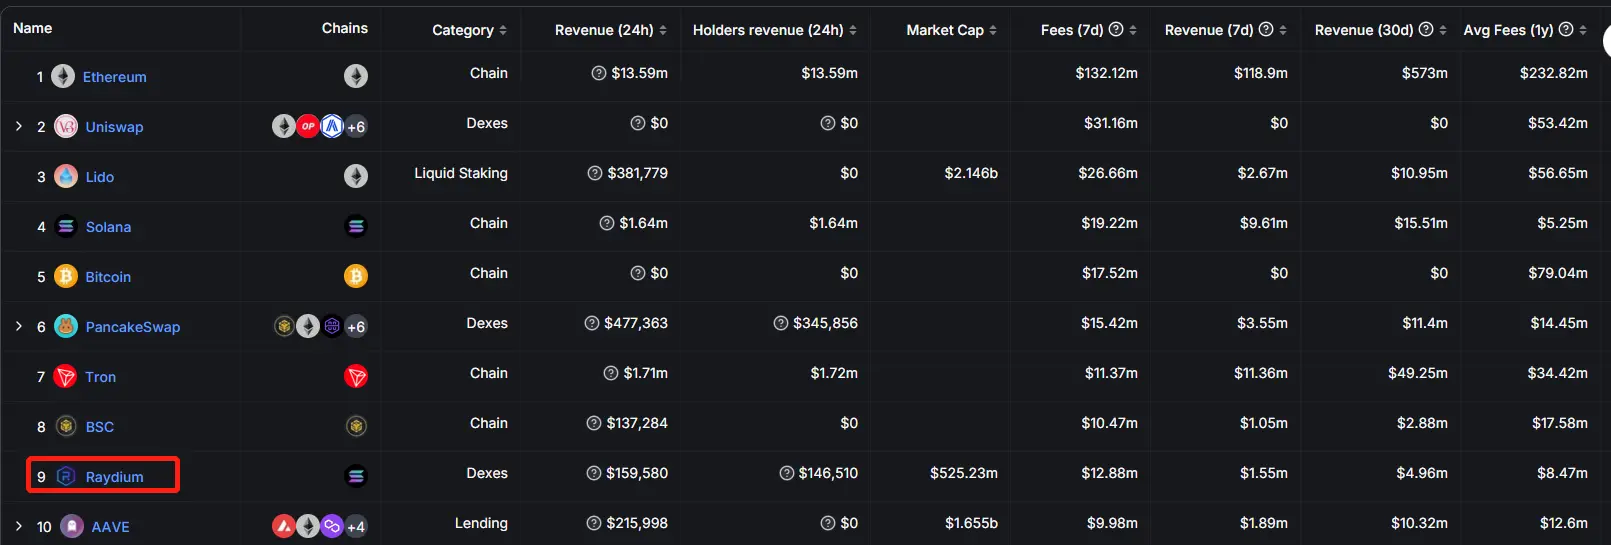The width and height of the screenshot is (1611, 545).
Task: Click the Uniswap logo icon beside its name
Action: click(x=66, y=126)
